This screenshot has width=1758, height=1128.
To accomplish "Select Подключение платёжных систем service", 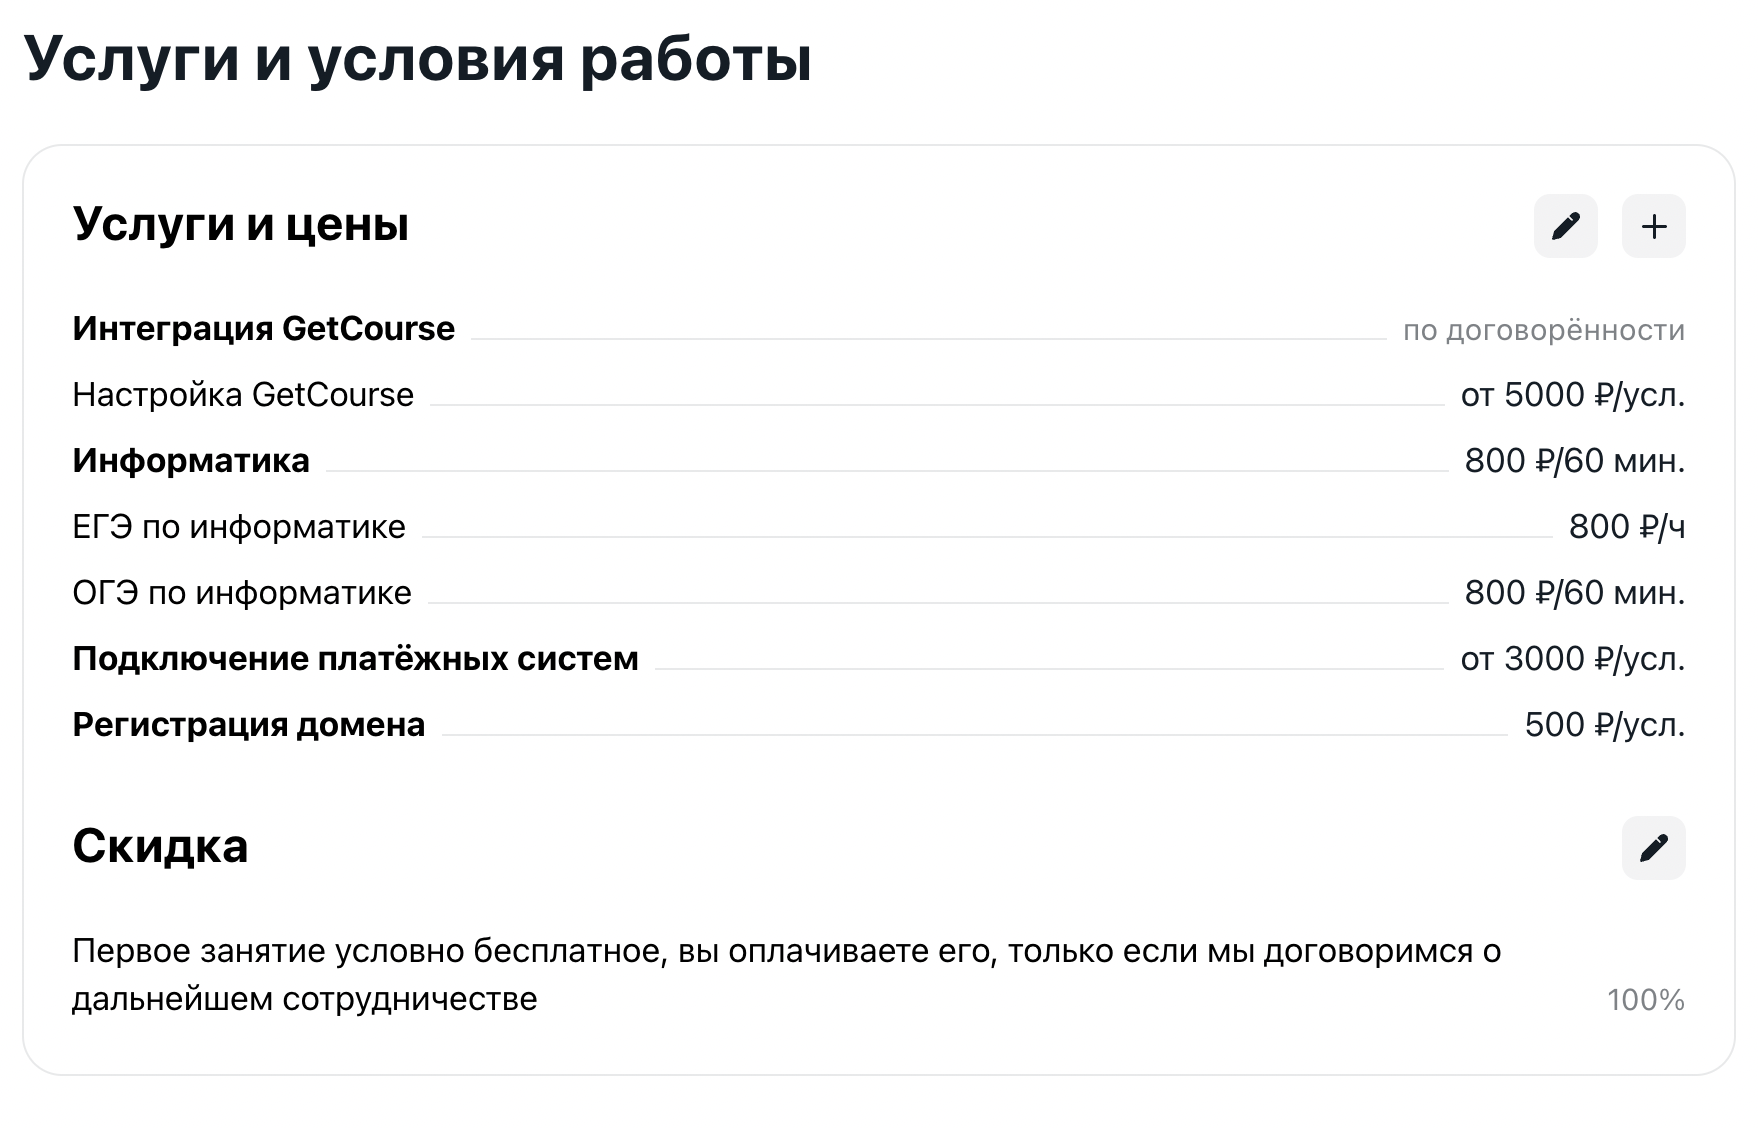I will click(x=355, y=658).
